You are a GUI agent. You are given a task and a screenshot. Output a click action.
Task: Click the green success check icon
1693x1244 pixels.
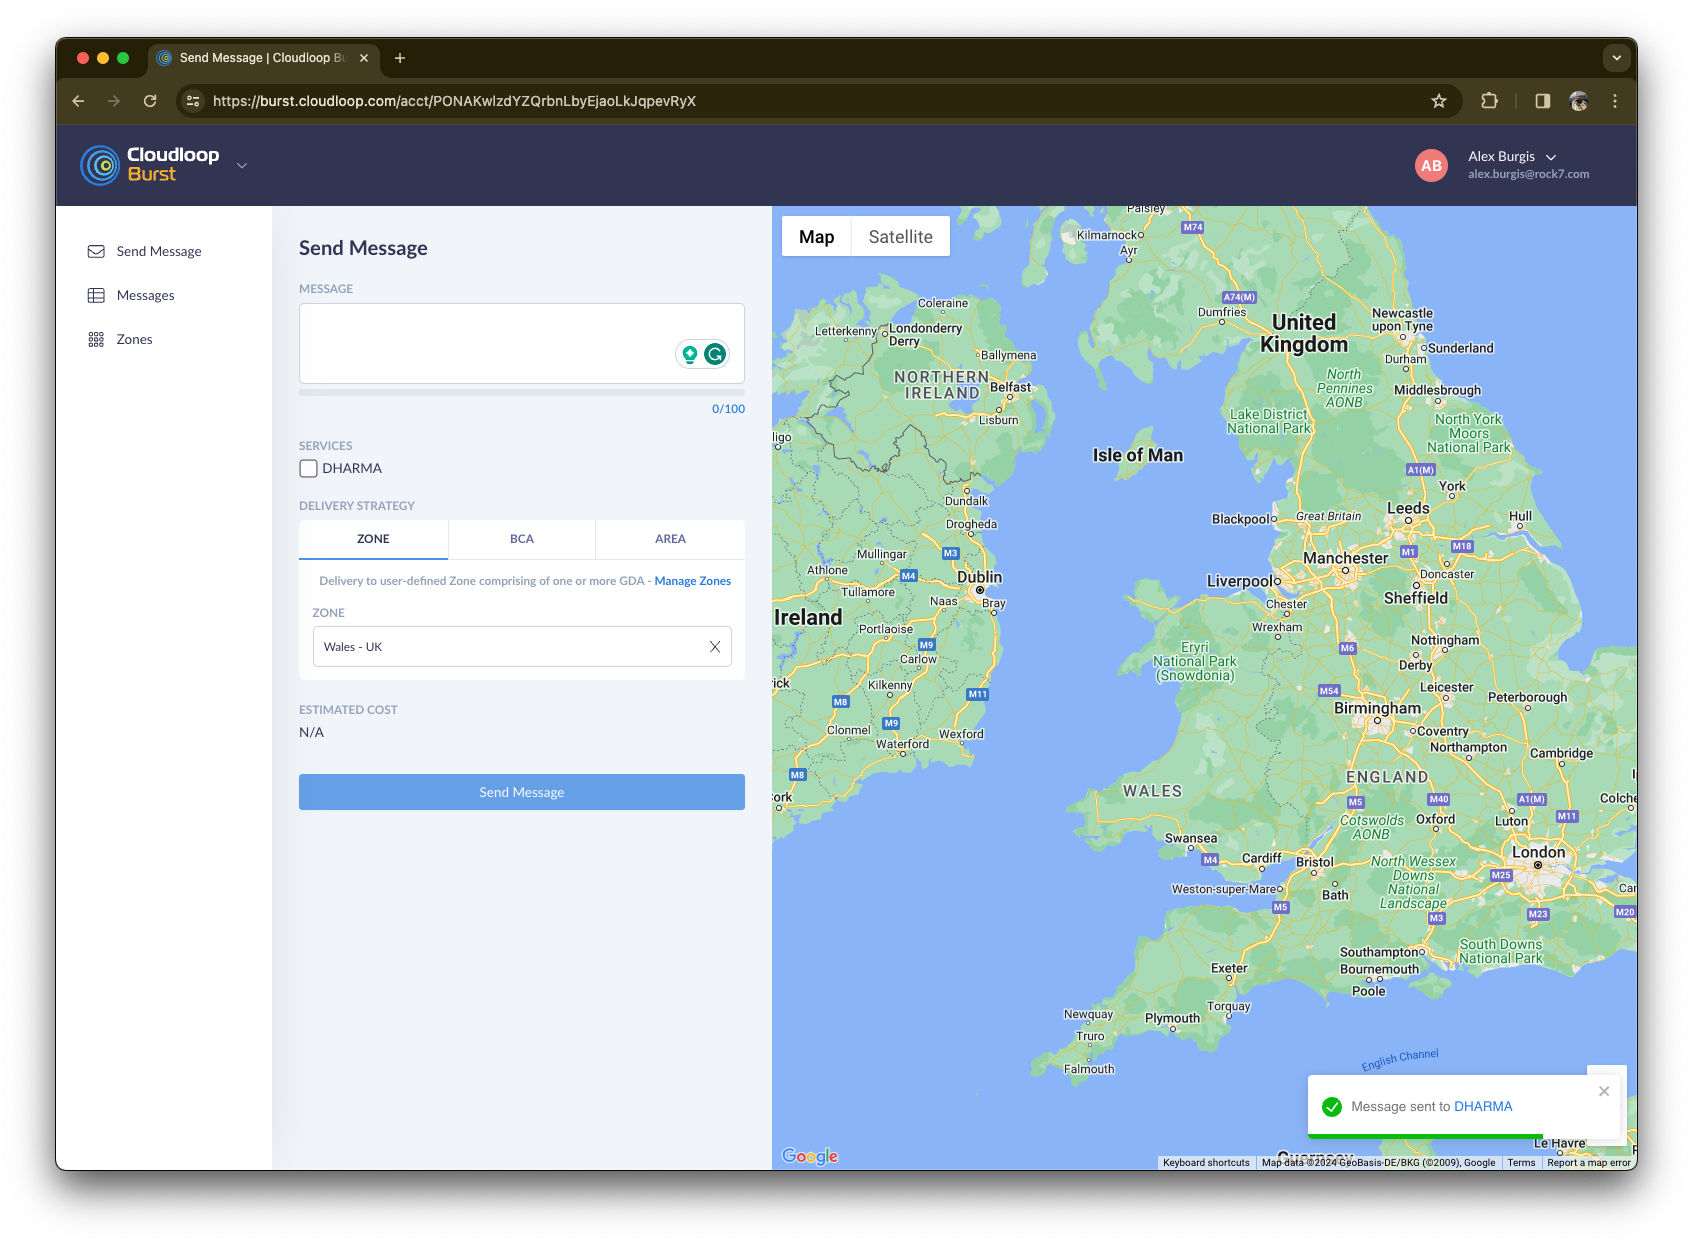1332,1107
